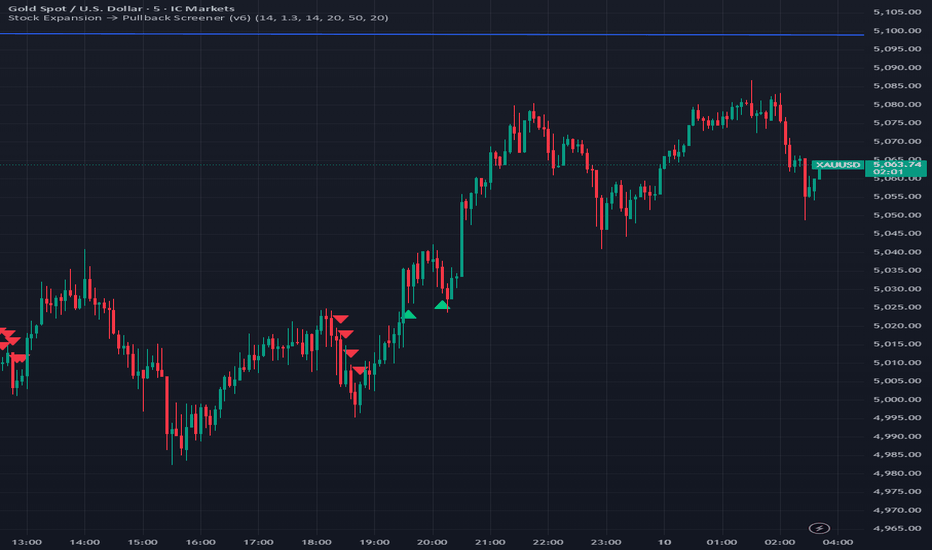932x550 pixels.
Task: Click the 5,050.00 price scale label
Action: pos(896,215)
